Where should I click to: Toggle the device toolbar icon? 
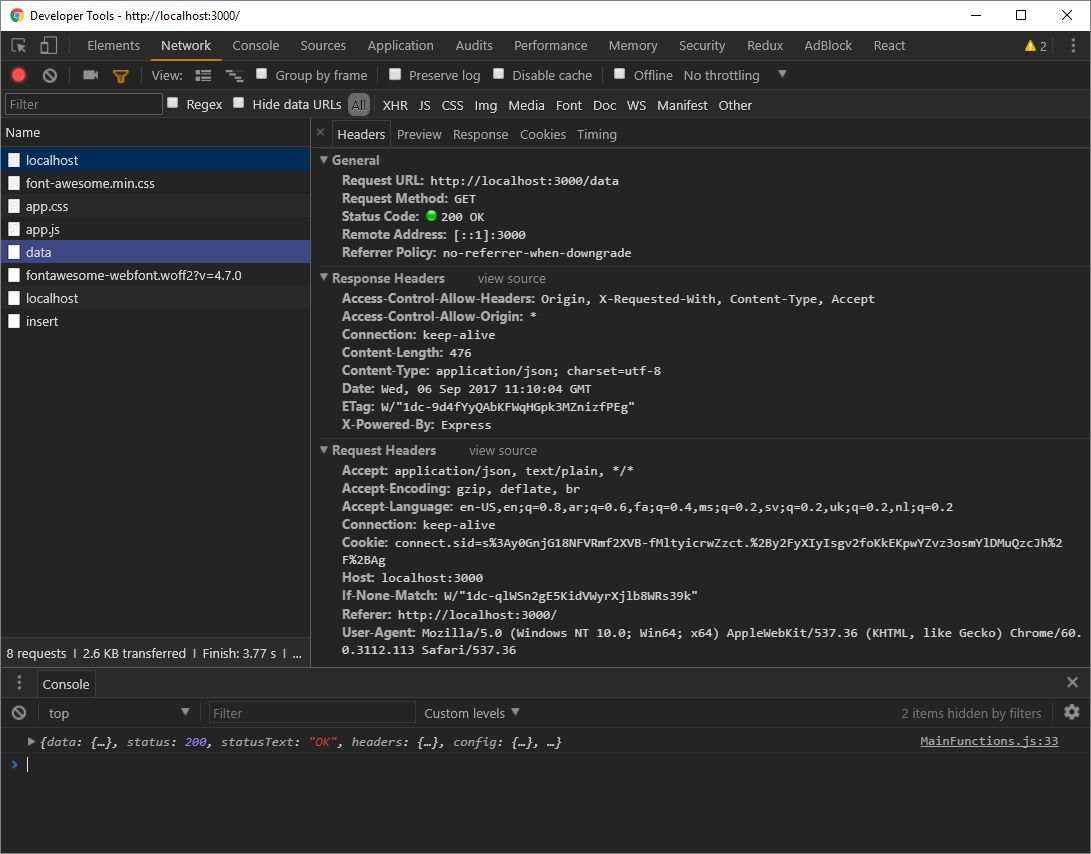[x=48, y=46]
